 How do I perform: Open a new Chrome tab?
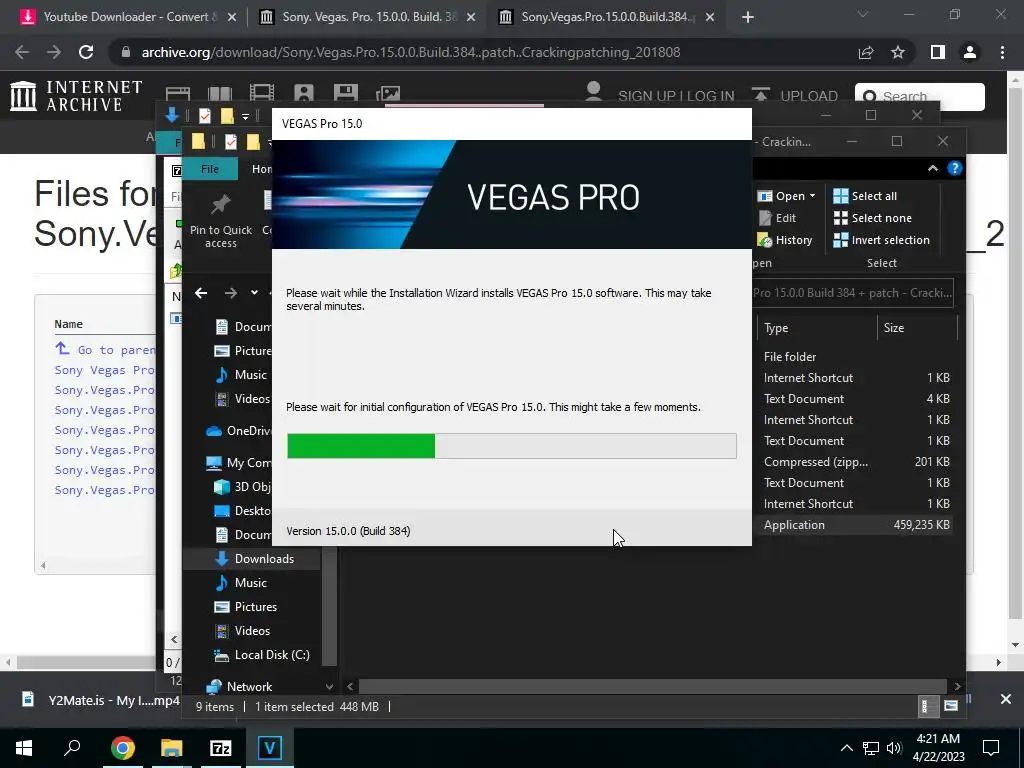point(748,17)
